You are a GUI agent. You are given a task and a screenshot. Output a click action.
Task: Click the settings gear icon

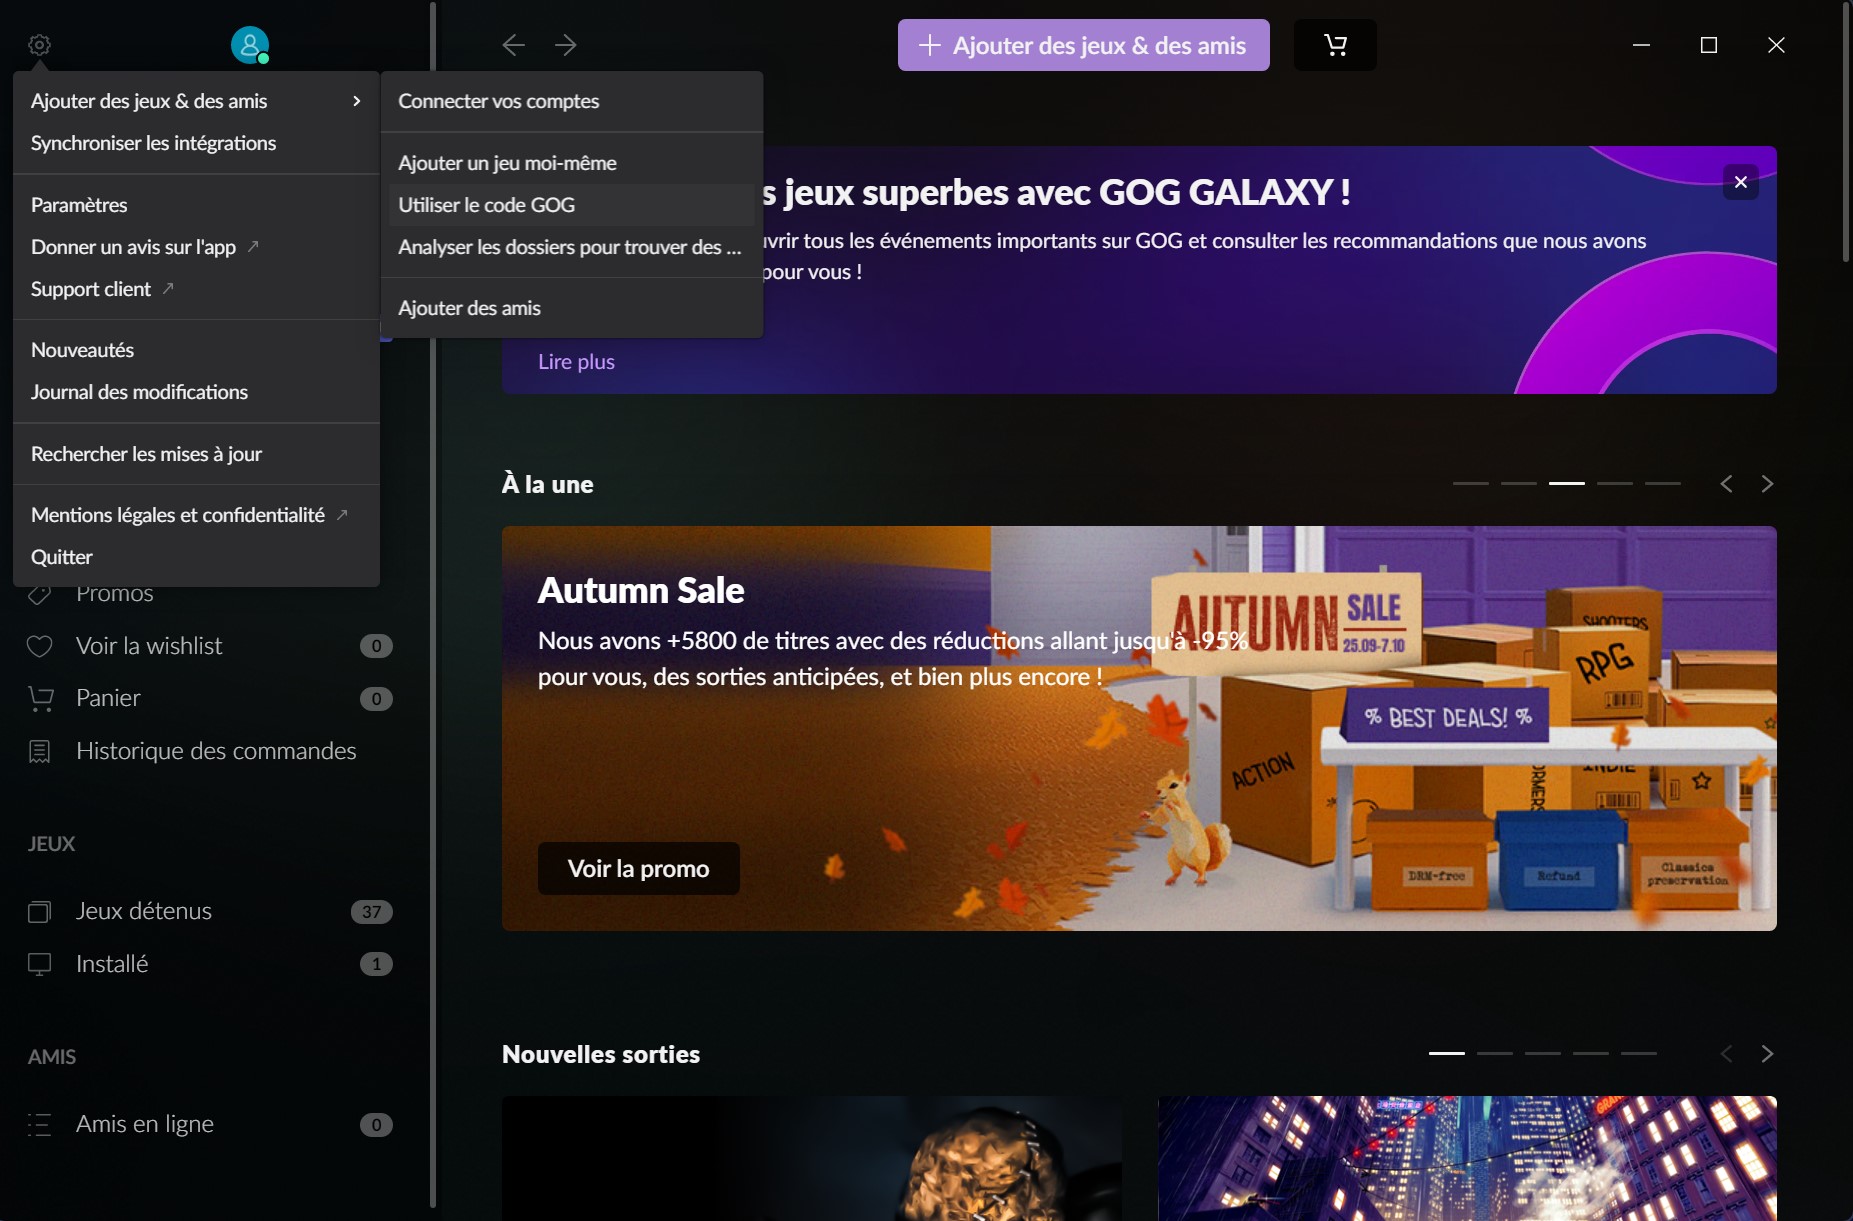tap(39, 45)
